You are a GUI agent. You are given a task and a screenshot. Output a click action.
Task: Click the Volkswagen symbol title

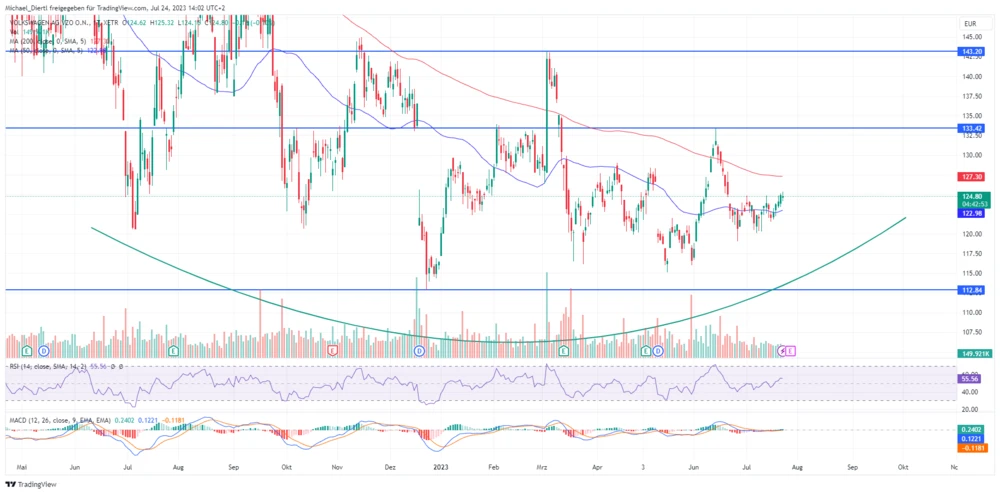click(50, 21)
